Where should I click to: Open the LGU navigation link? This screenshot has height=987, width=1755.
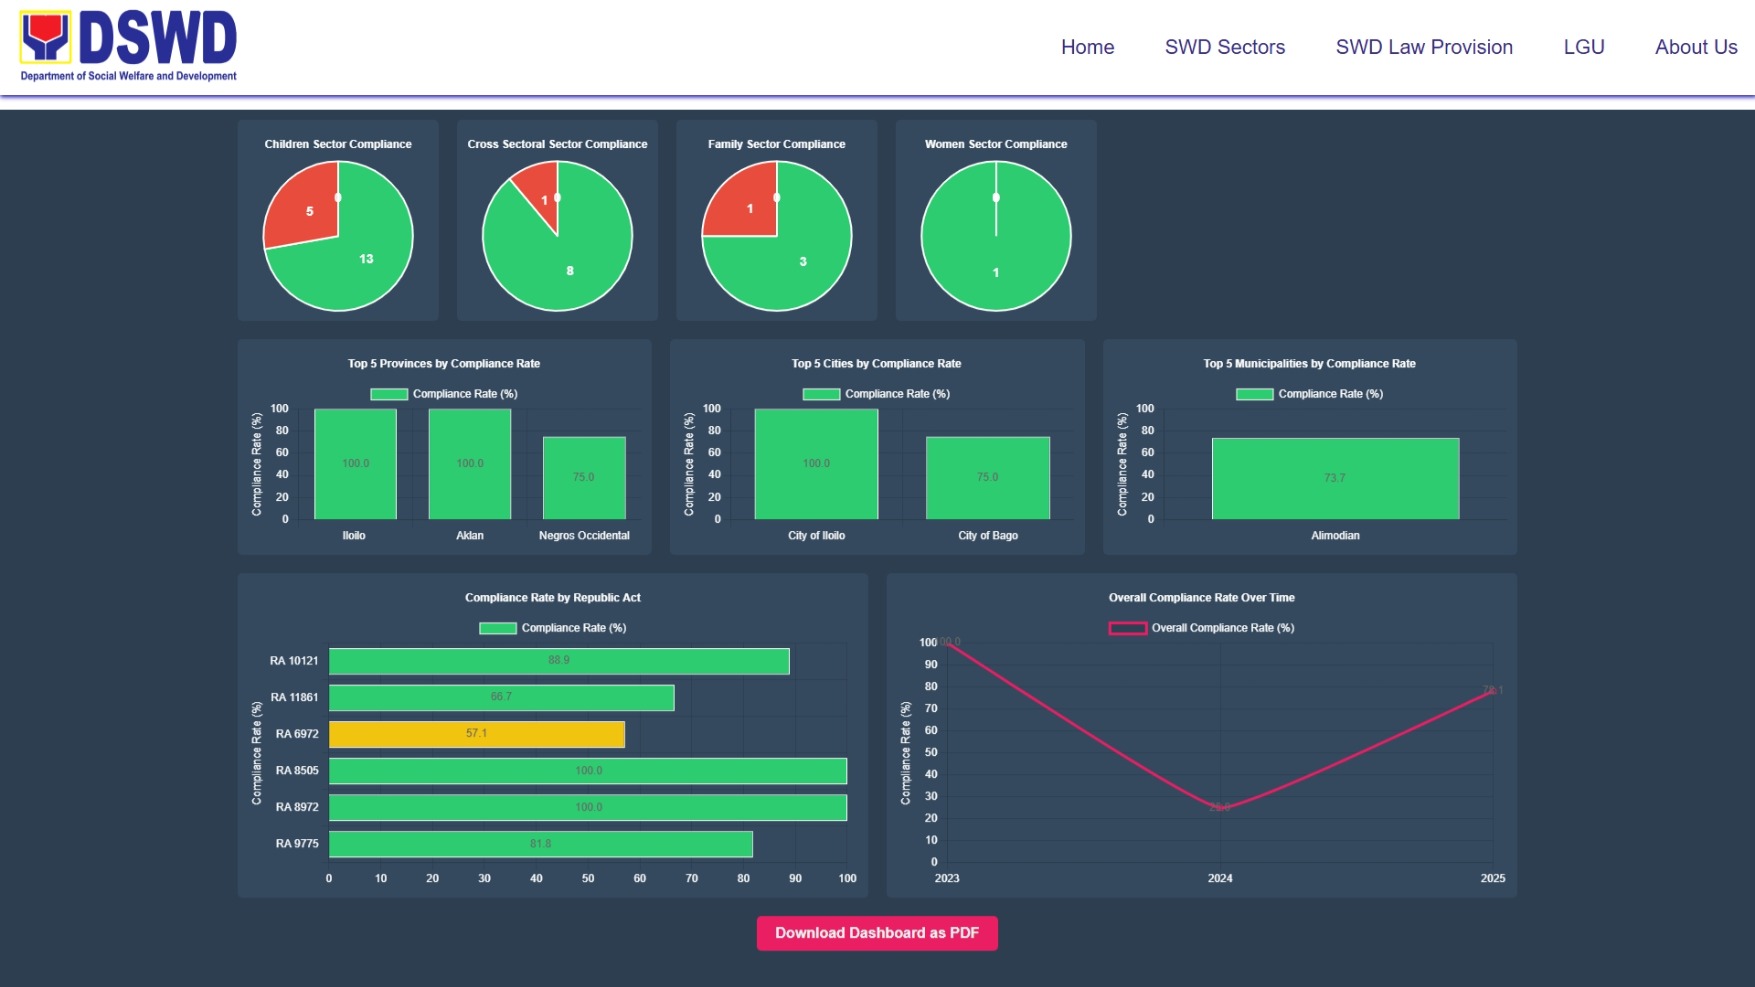(x=1583, y=47)
